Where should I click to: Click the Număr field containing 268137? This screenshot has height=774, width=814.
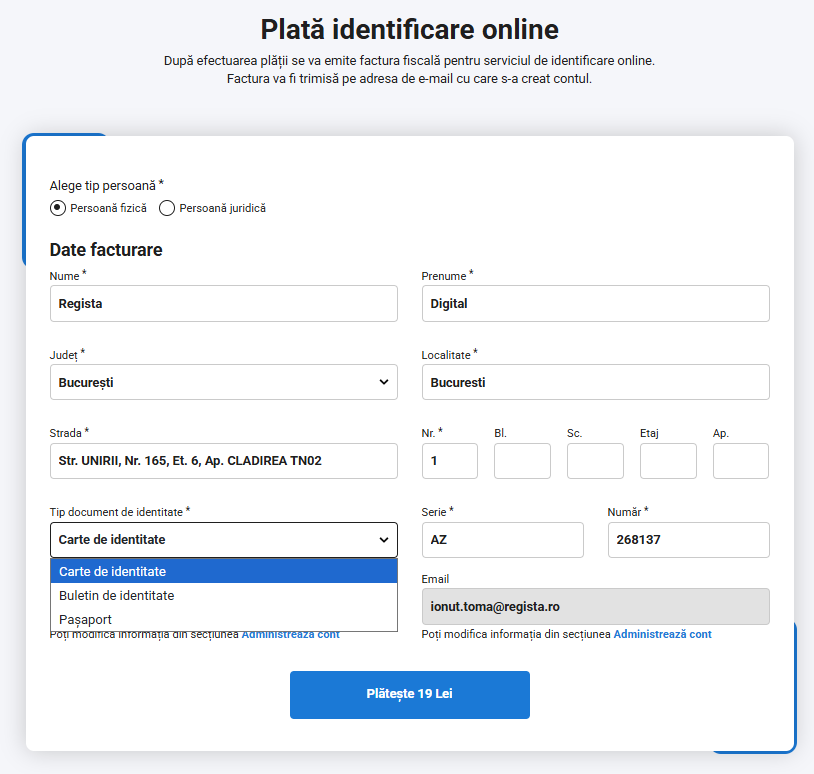[688, 540]
